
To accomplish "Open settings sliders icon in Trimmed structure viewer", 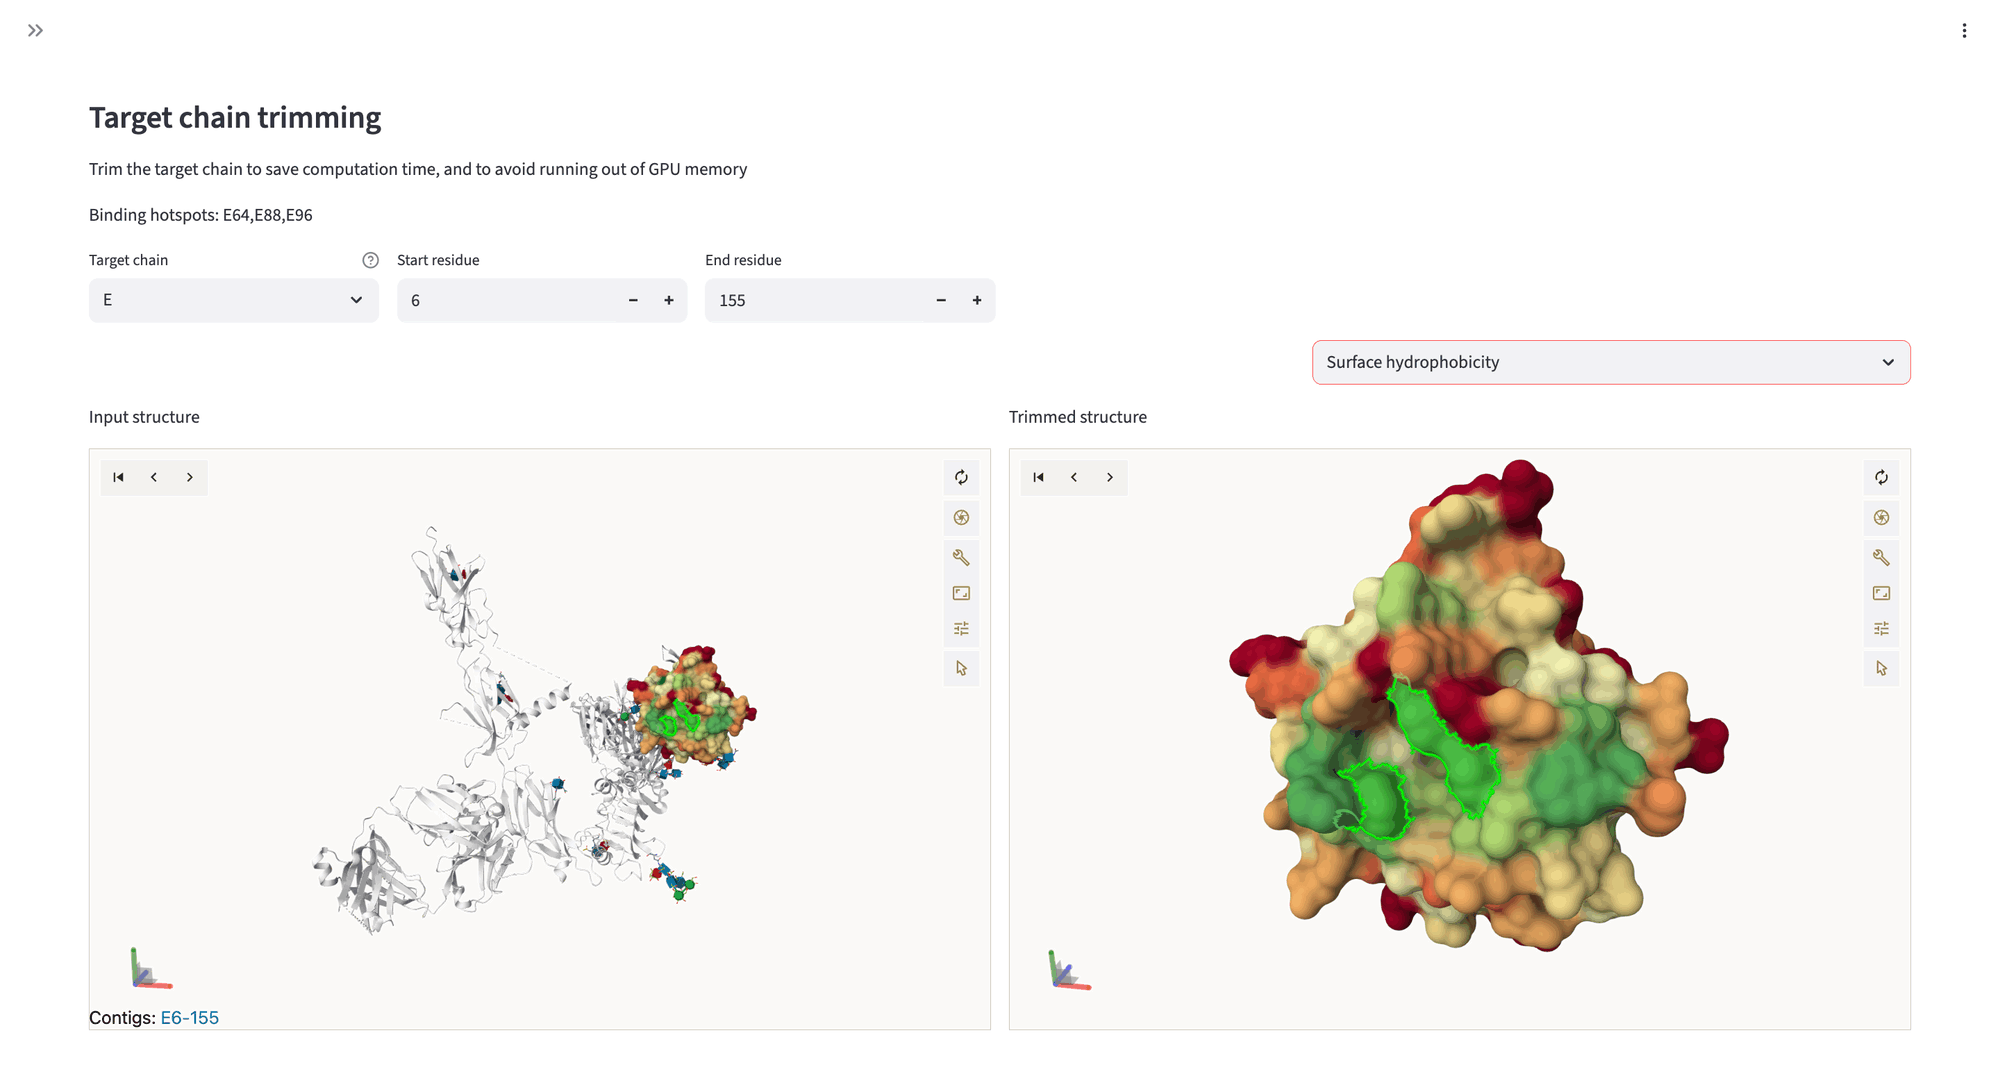I will click(1881, 629).
